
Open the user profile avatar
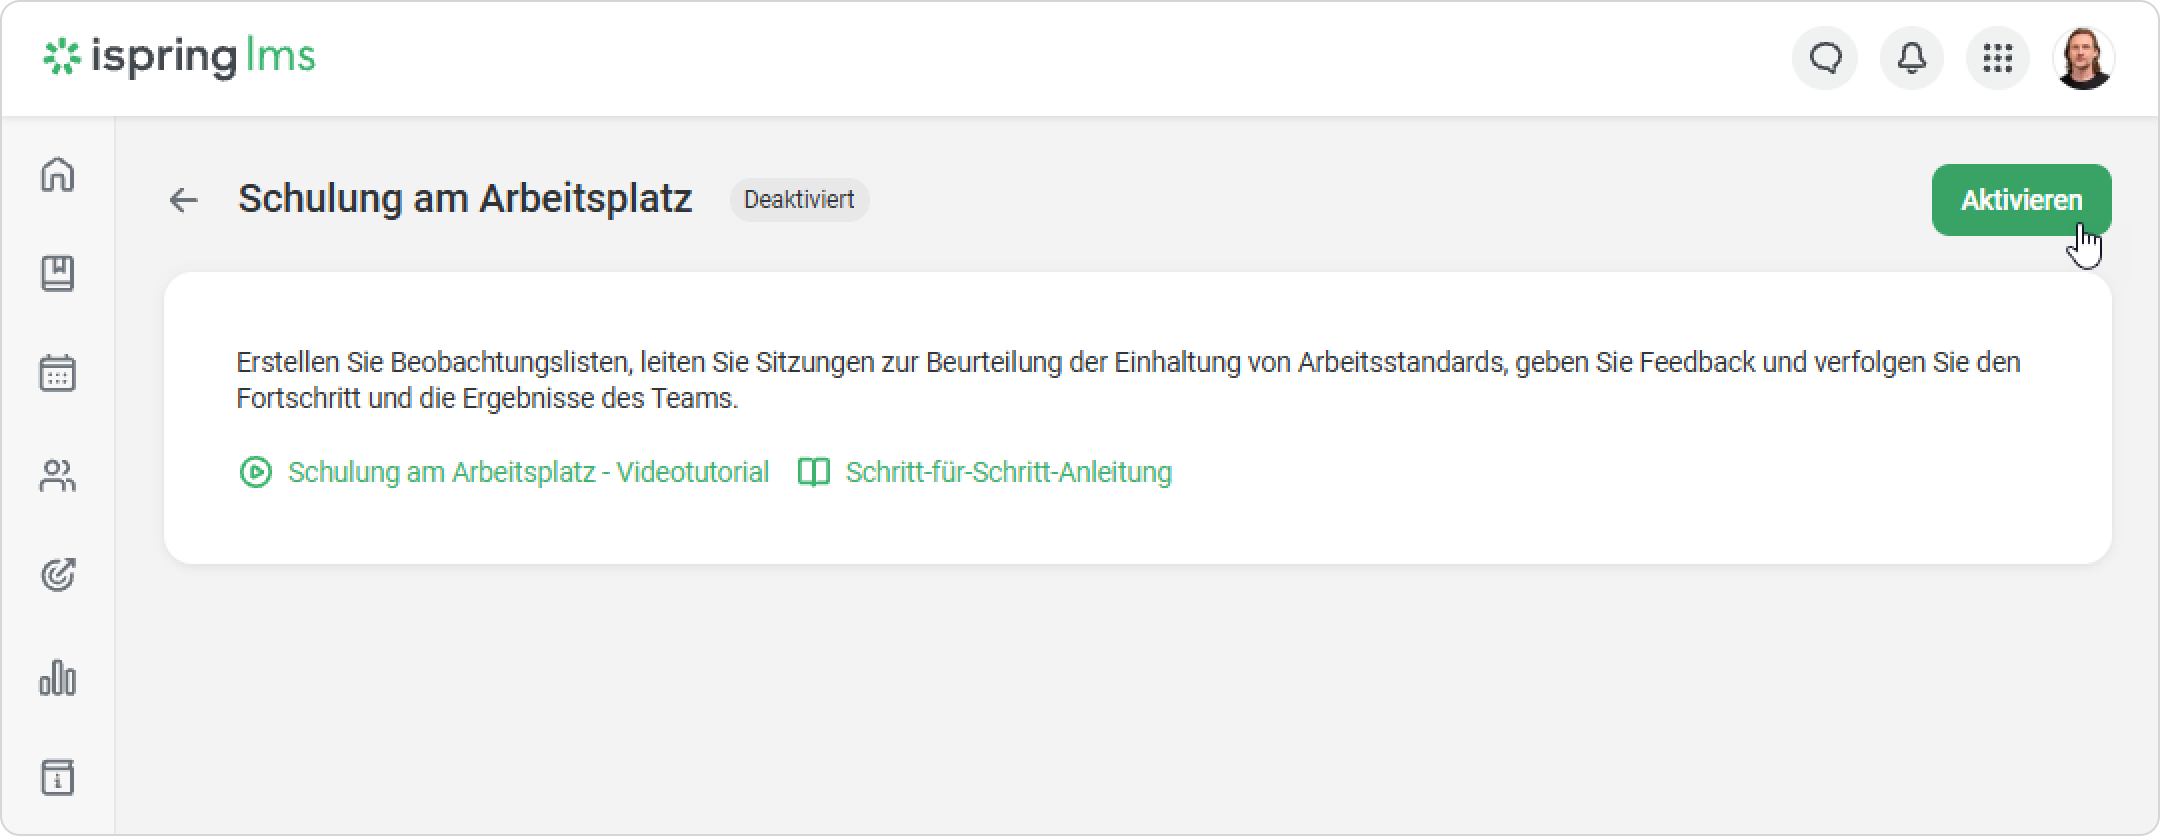click(2084, 58)
